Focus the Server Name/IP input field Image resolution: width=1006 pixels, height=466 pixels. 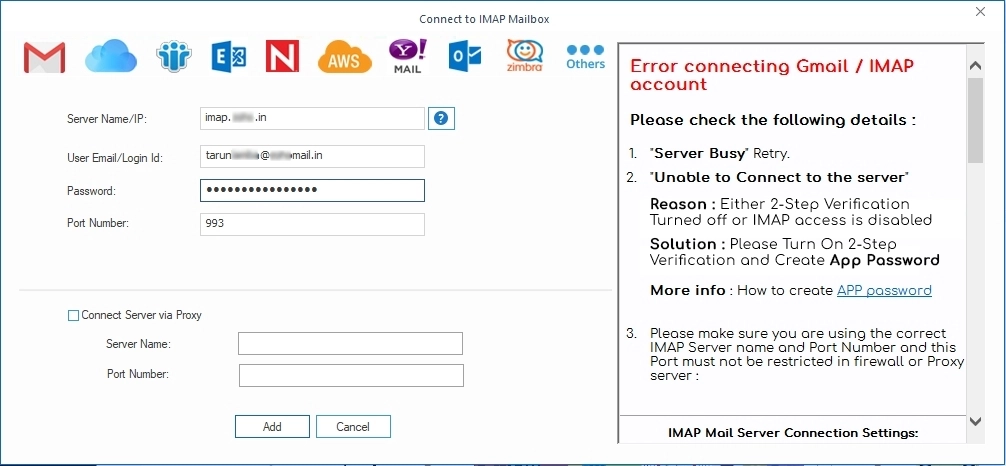(x=312, y=118)
